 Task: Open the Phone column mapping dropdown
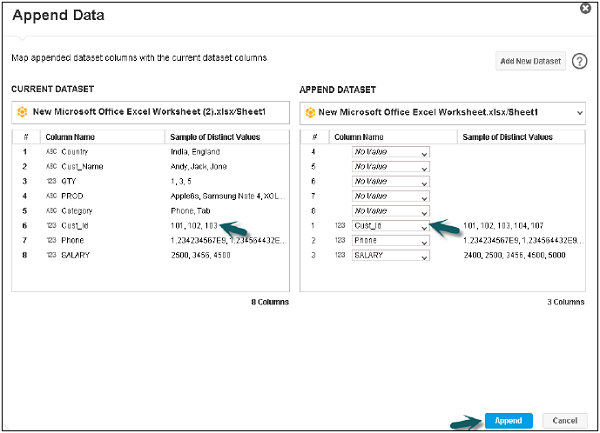[424, 241]
